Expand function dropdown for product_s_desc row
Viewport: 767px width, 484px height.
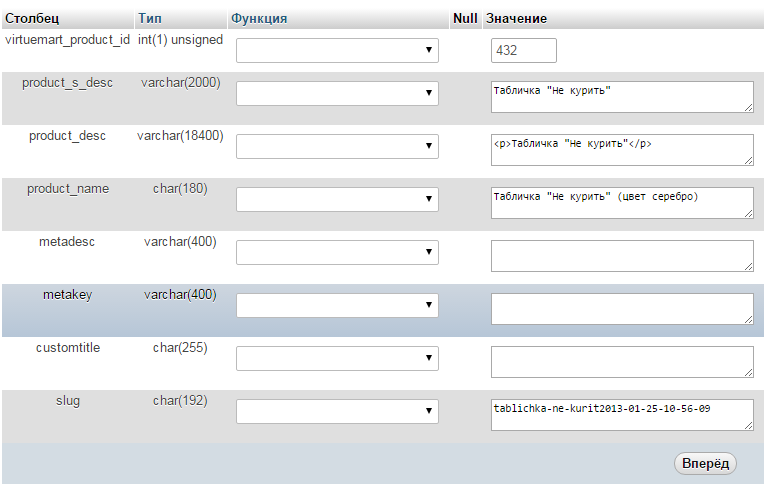338,93
